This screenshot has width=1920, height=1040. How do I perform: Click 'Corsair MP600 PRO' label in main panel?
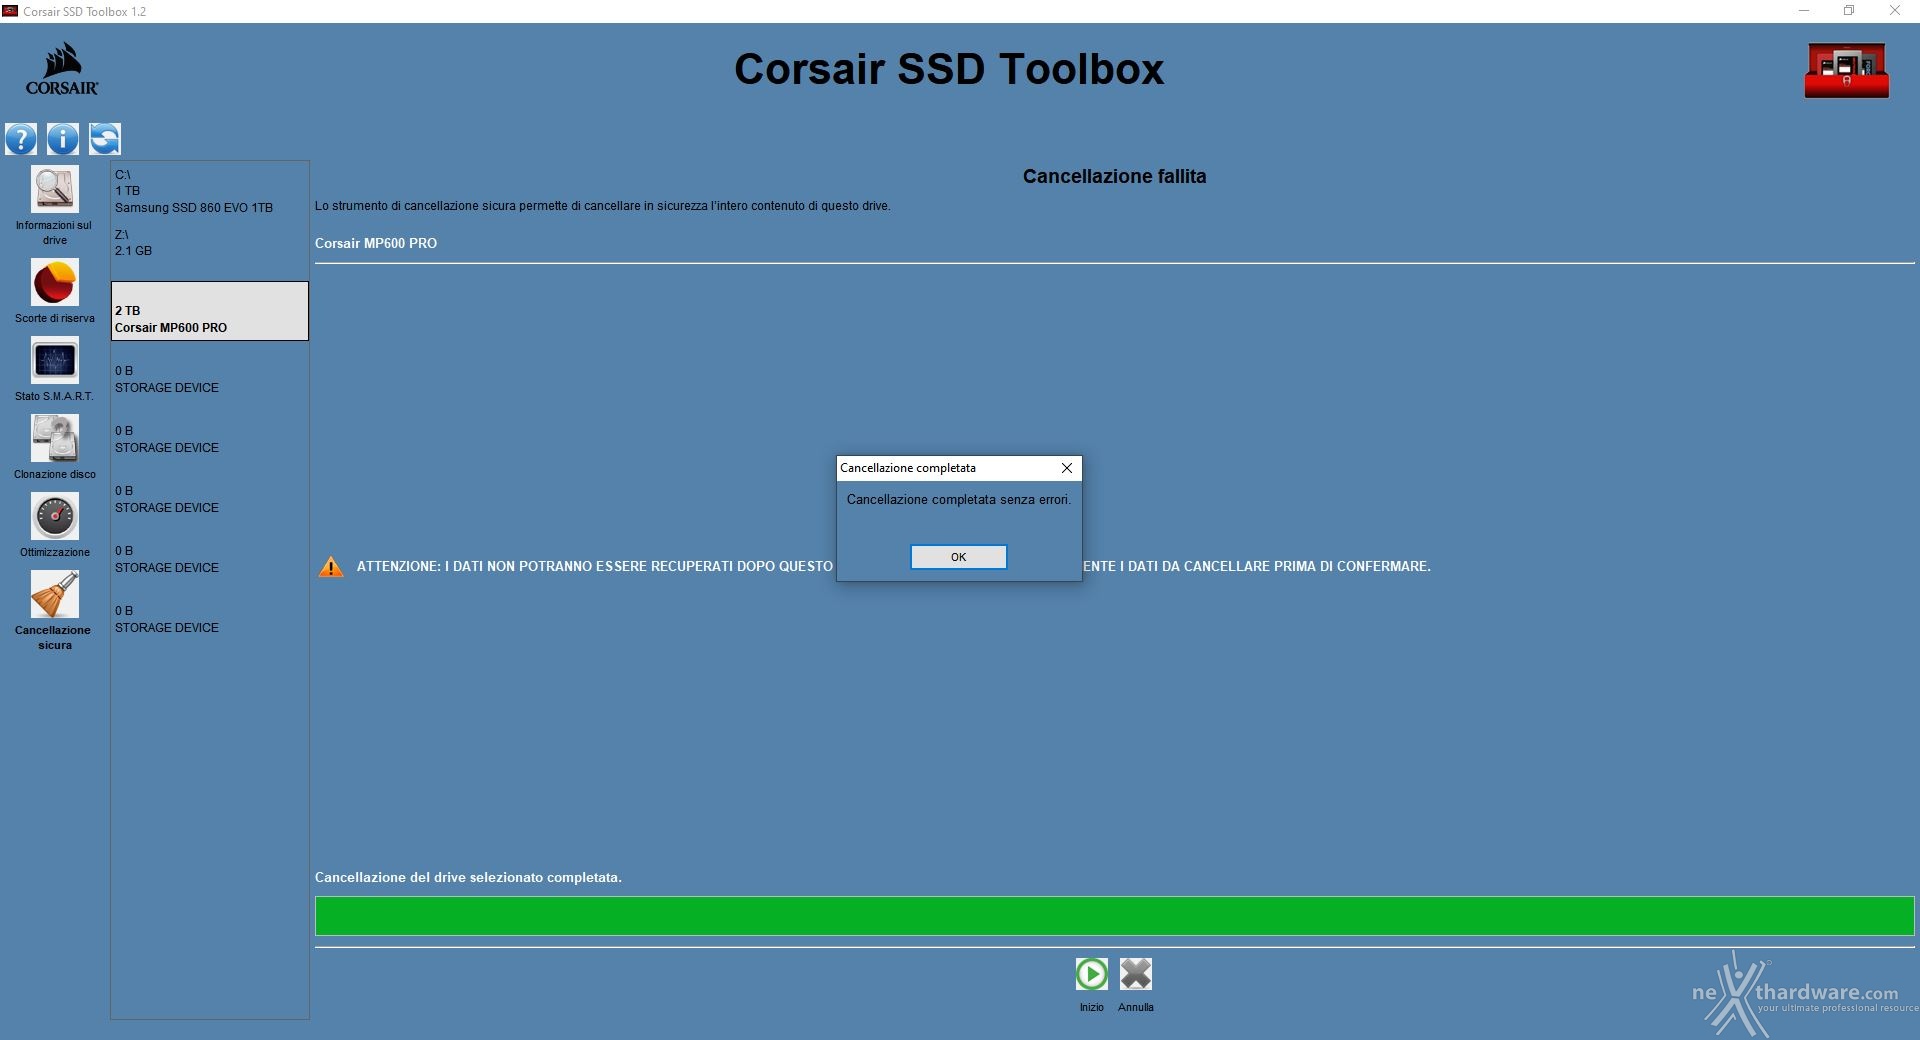pyautogui.click(x=376, y=243)
